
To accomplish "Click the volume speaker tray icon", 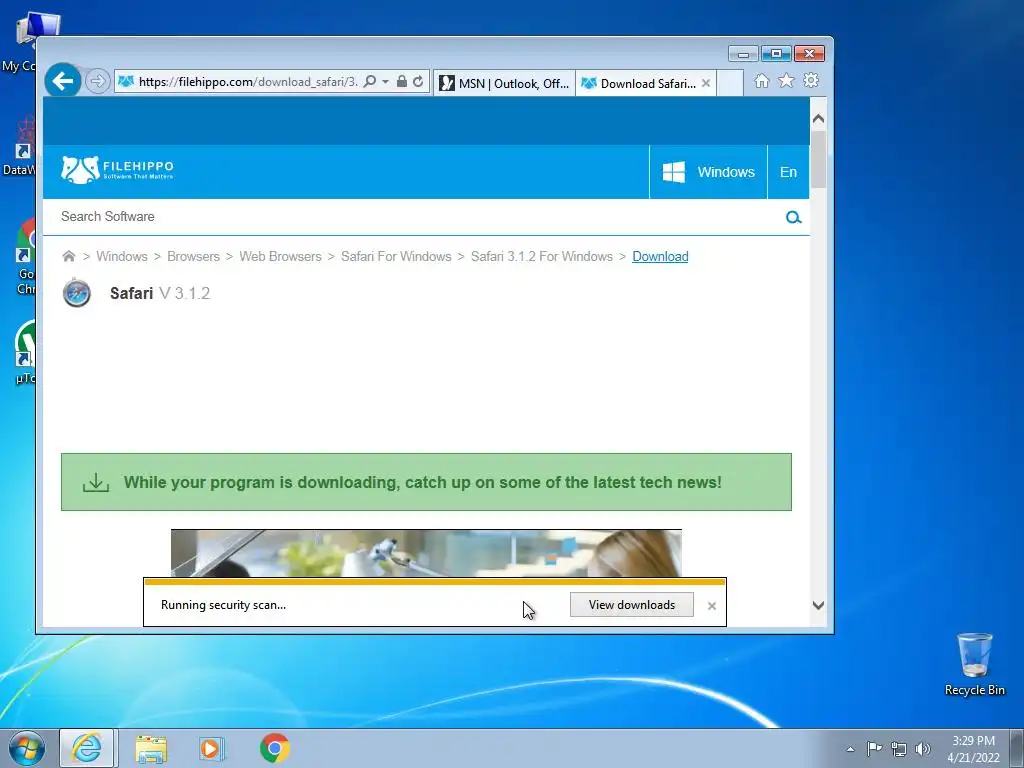I will (x=923, y=749).
